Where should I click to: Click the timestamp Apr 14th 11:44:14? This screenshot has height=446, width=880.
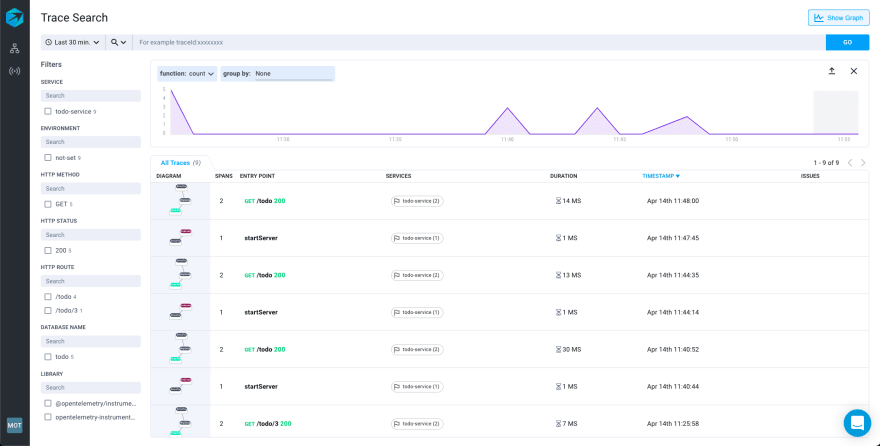click(x=673, y=312)
